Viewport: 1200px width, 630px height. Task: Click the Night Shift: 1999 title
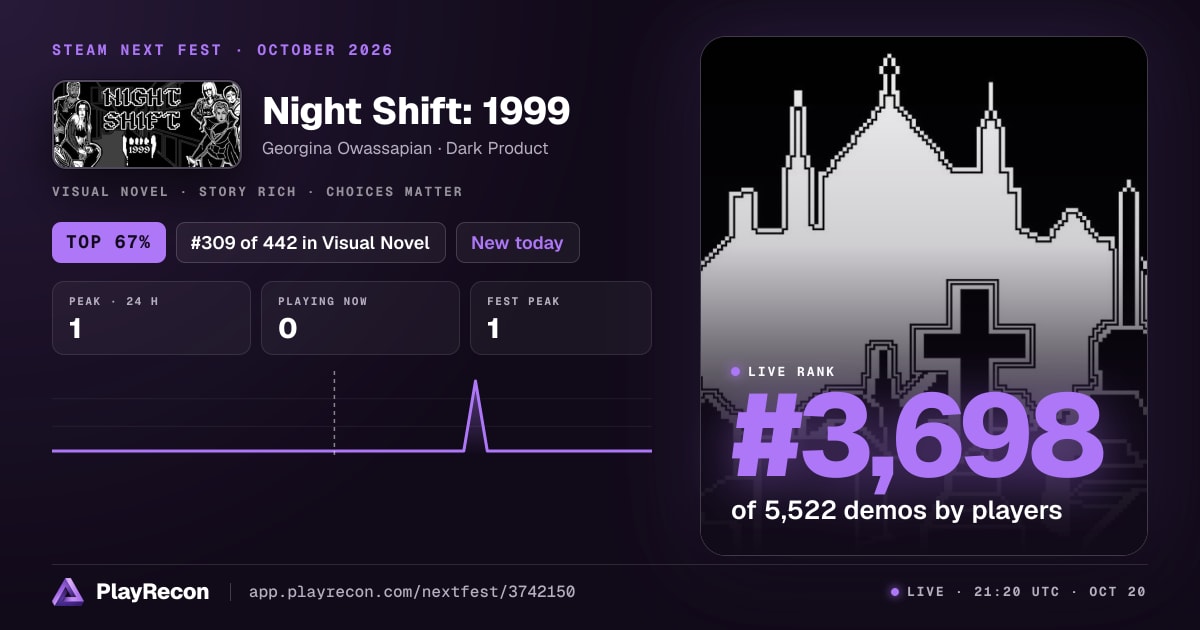(x=416, y=111)
